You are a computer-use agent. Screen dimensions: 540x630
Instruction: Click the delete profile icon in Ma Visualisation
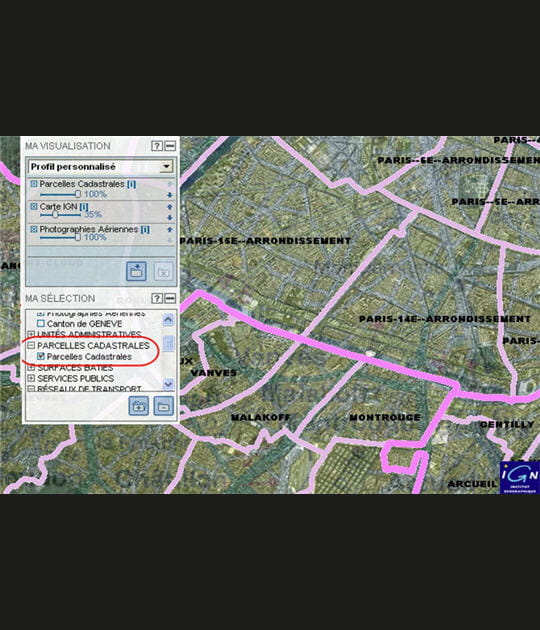point(163,271)
